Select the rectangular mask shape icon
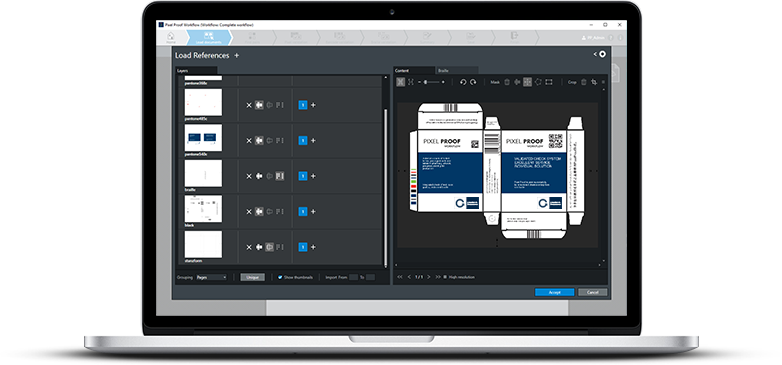 [x=549, y=82]
